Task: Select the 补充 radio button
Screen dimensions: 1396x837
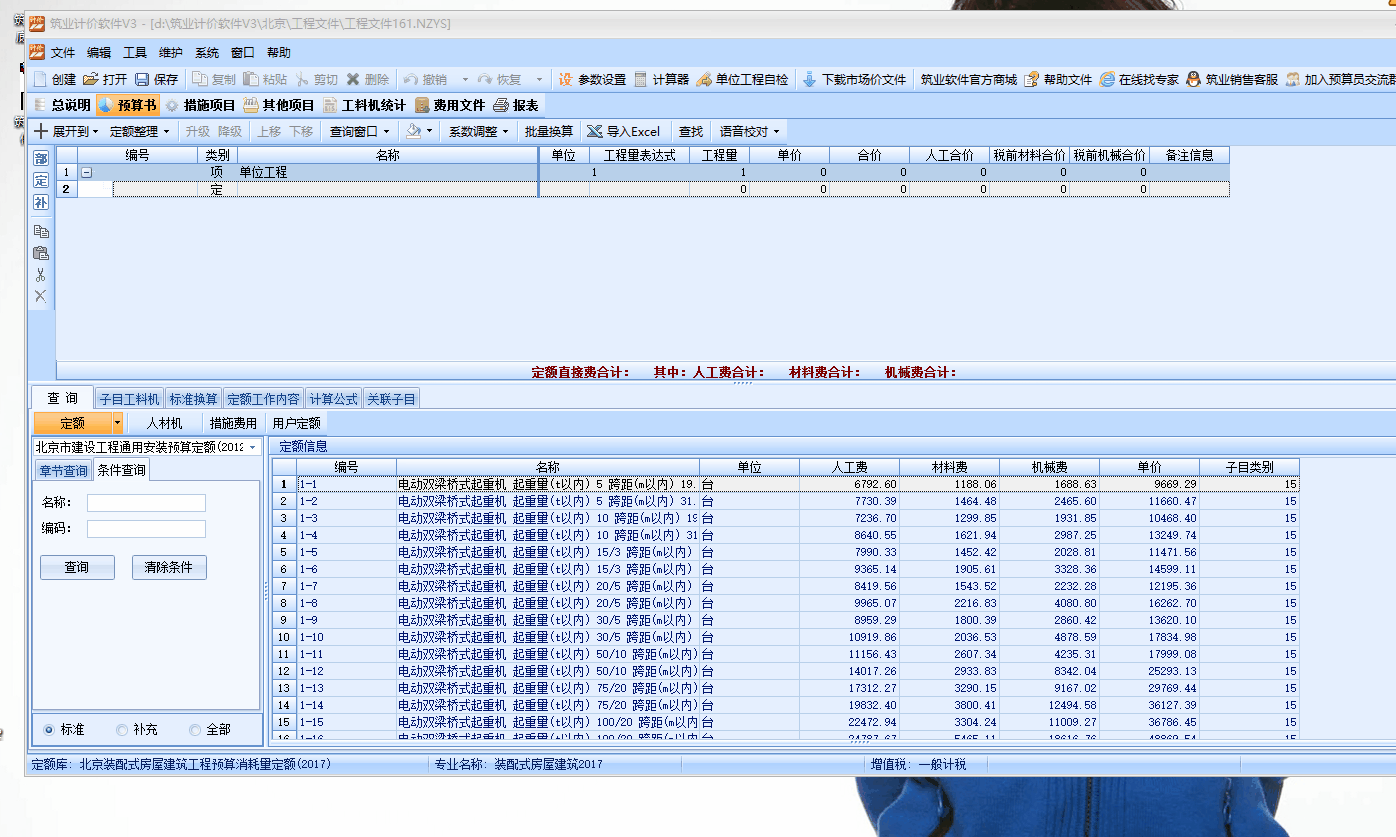Action: click(122, 730)
